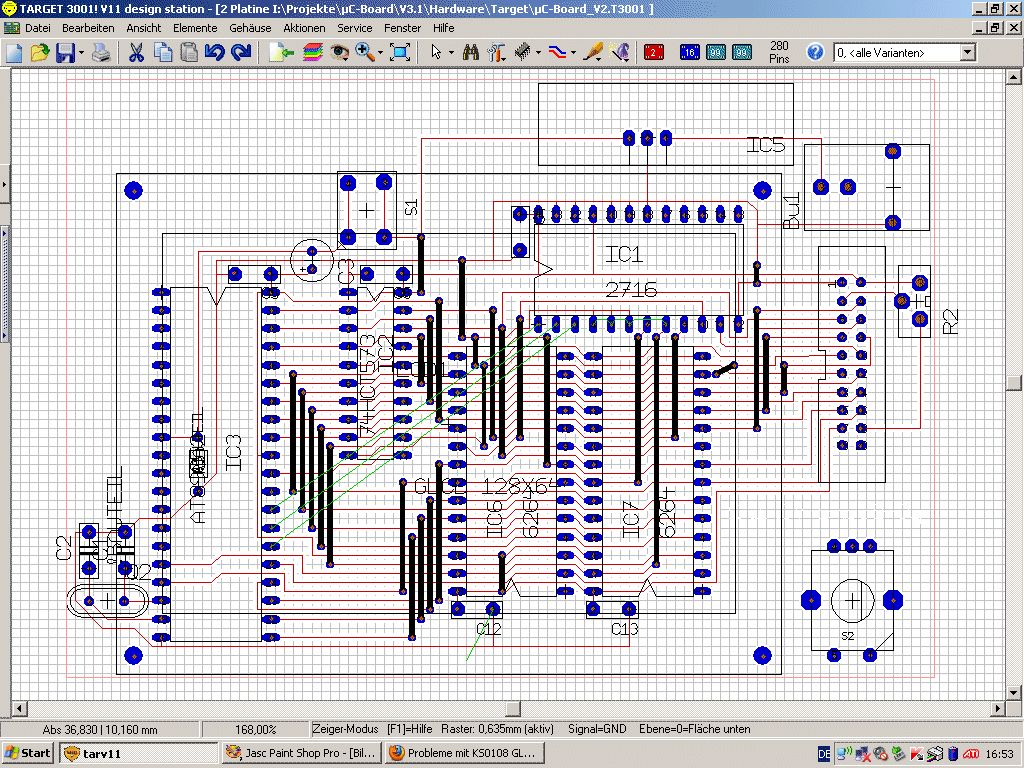Open the Bearbeiten menu
Screen dimensions: 1024x768
(x=88, y=28)
